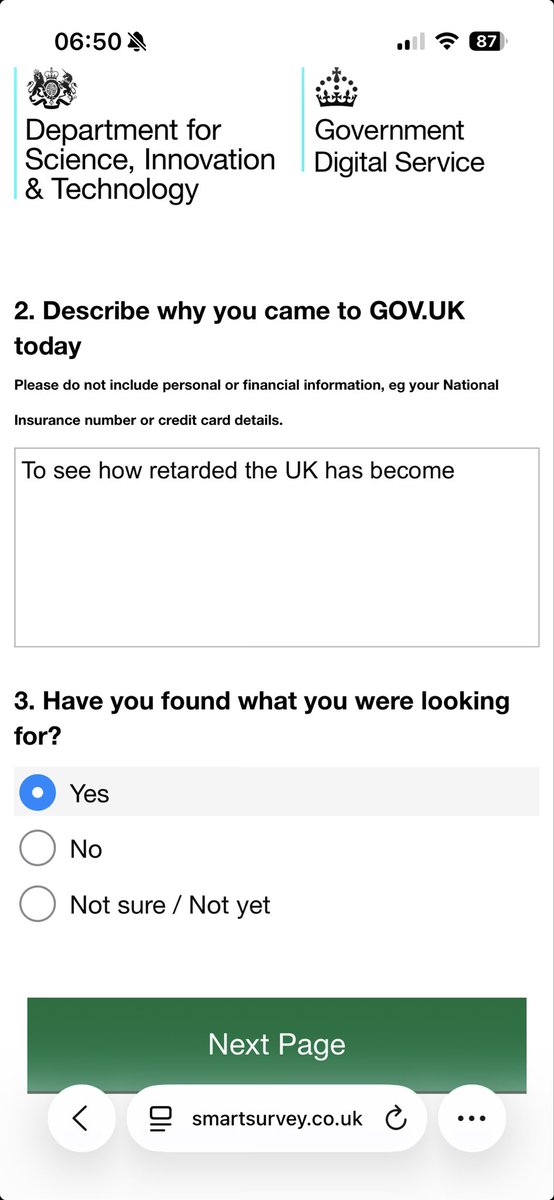Tap the Government Digital Service logo text
This screenshot has height=1200, width=554.
pos(399,146)
